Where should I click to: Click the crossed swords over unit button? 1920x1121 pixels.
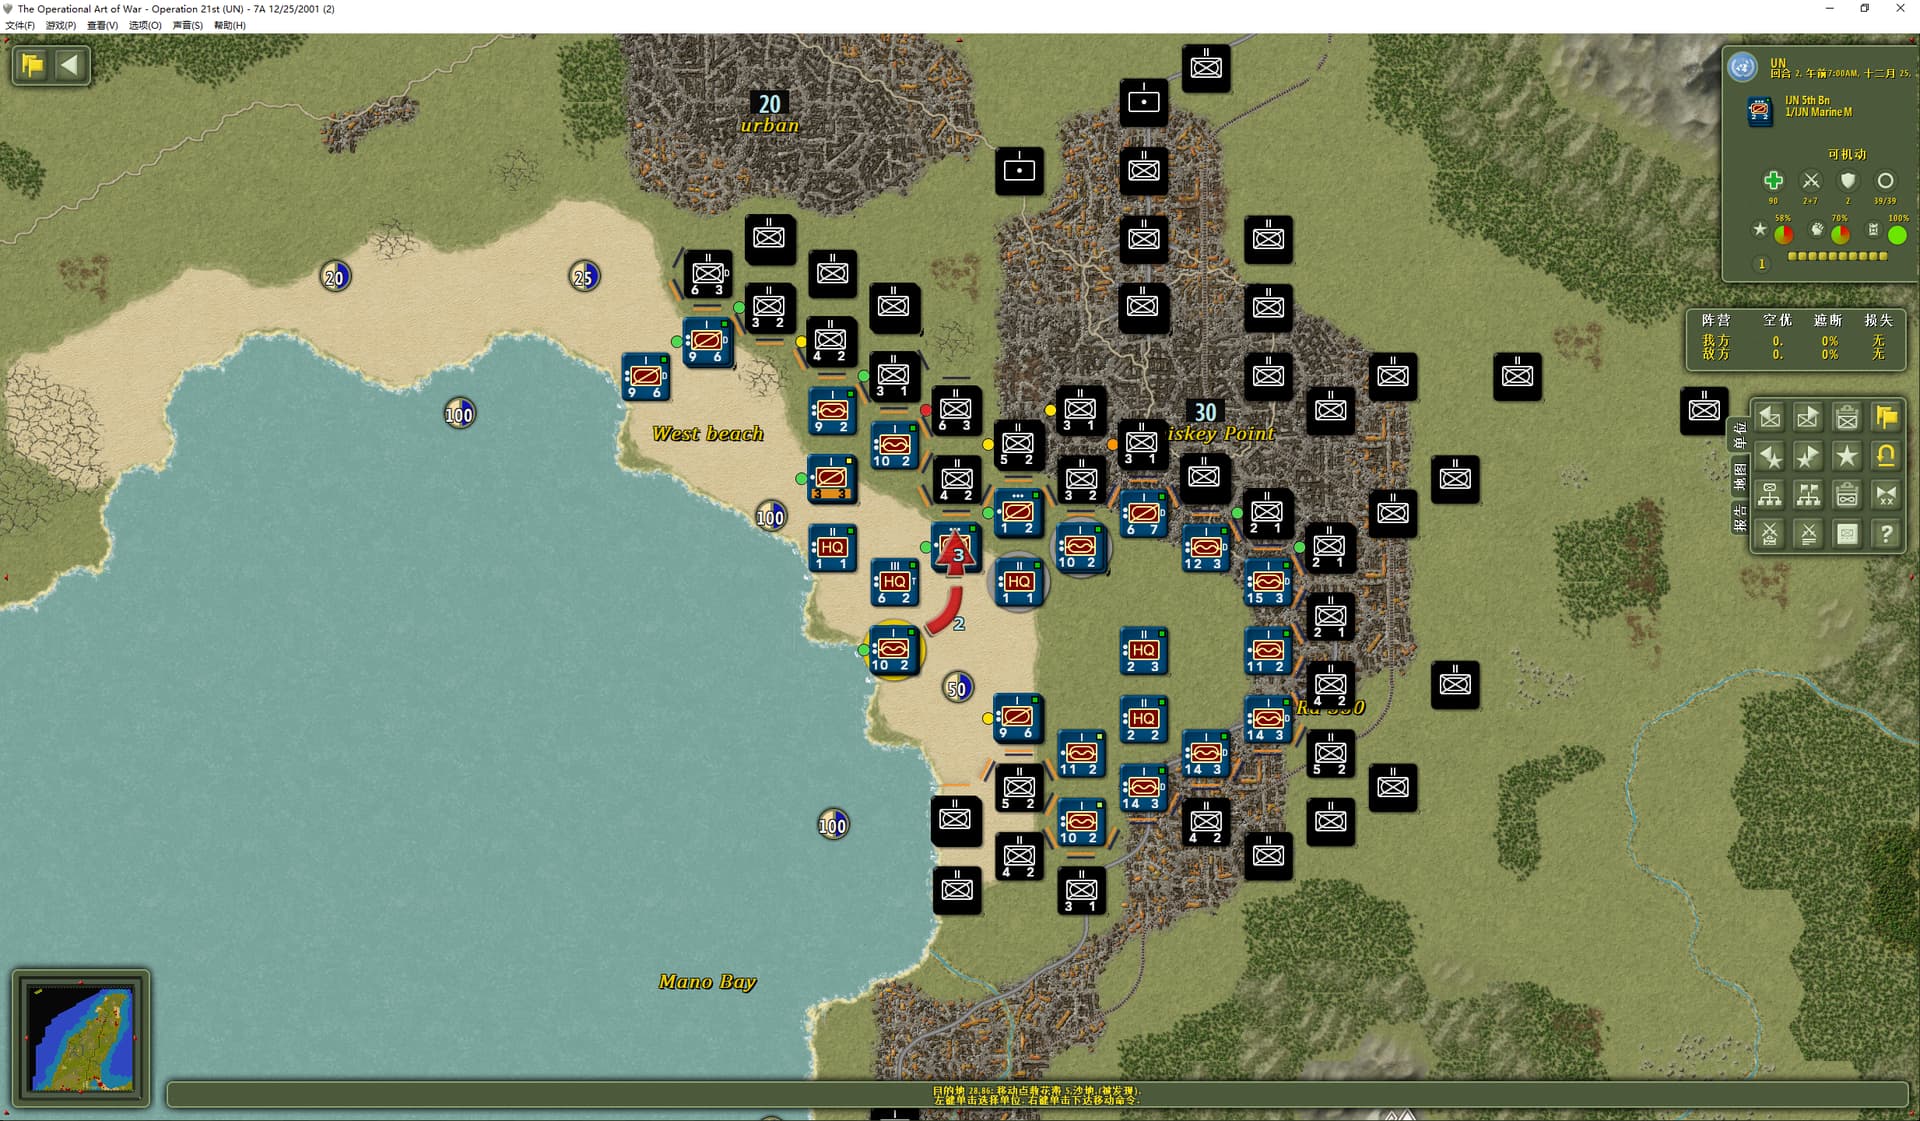click(x=1770, y=534)
